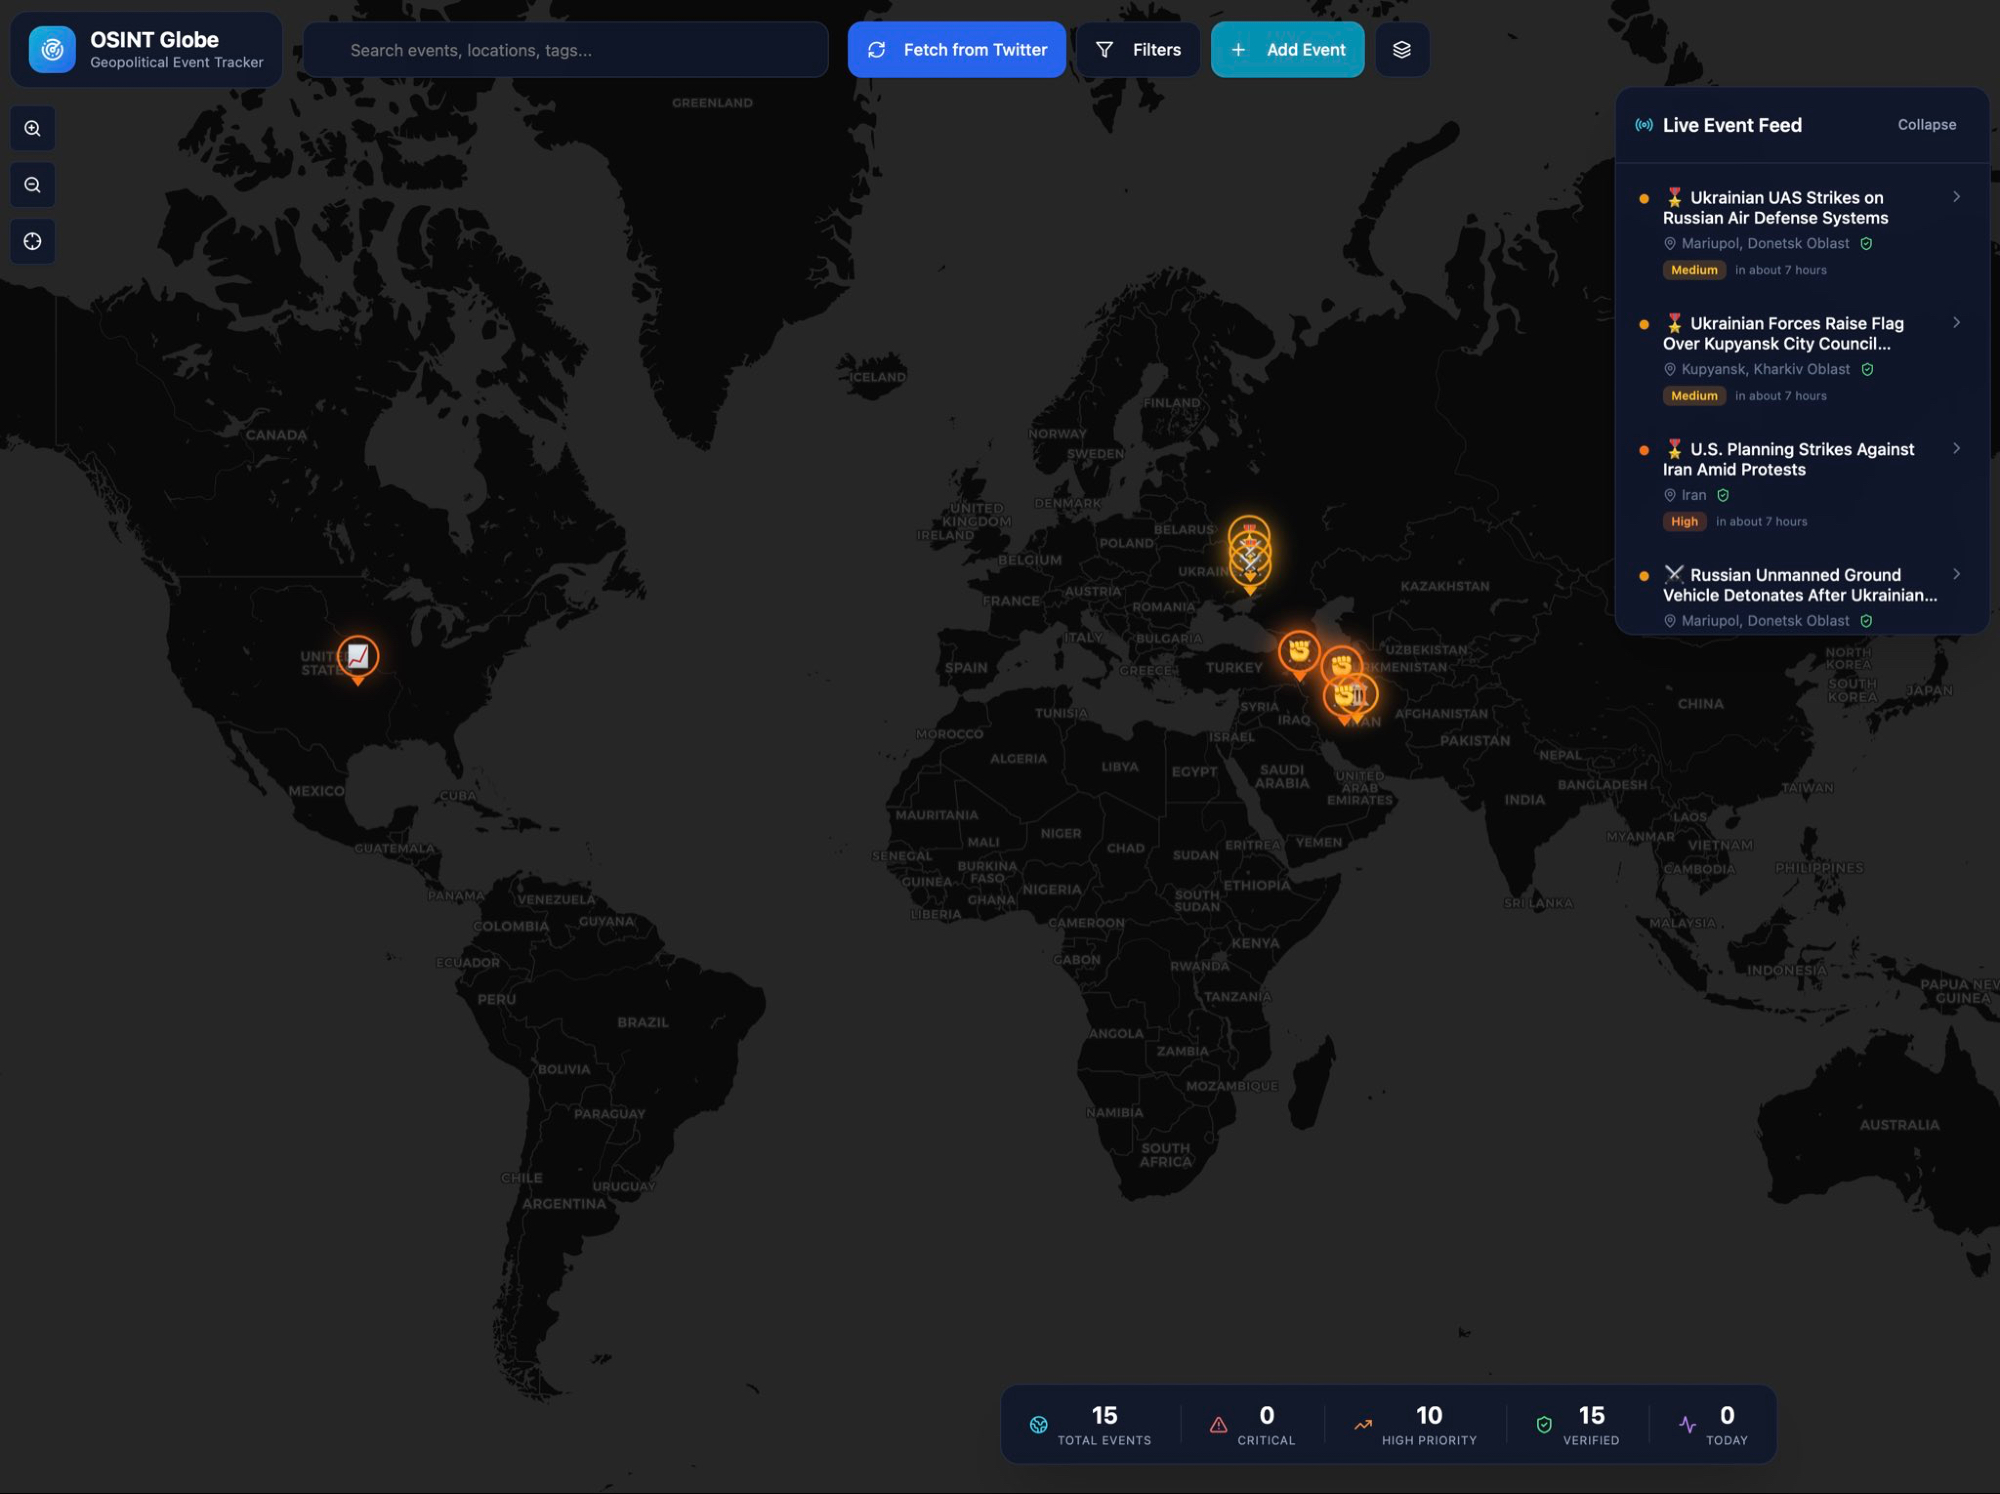The width and height of the screenshot is (2000, 1494).
Task: Expand the Kupyansk City Council event chevron
Action: coord(1956,323)
